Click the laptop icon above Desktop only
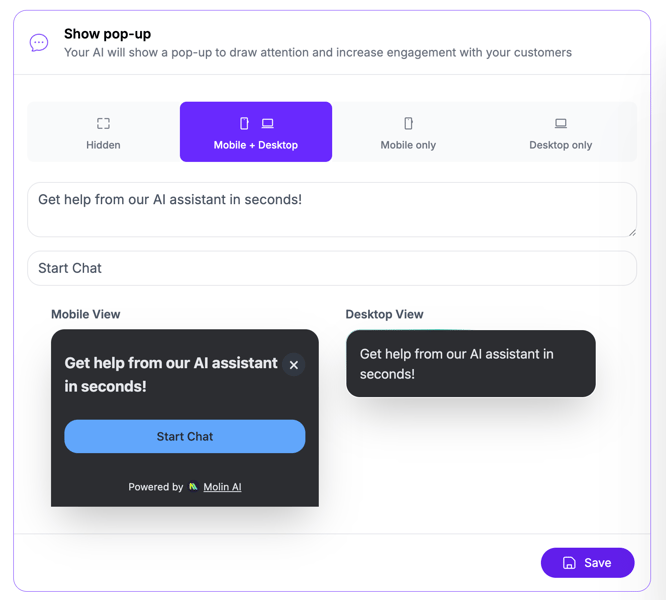This screenshot has height=600, width=666. [x=561, y=123]
